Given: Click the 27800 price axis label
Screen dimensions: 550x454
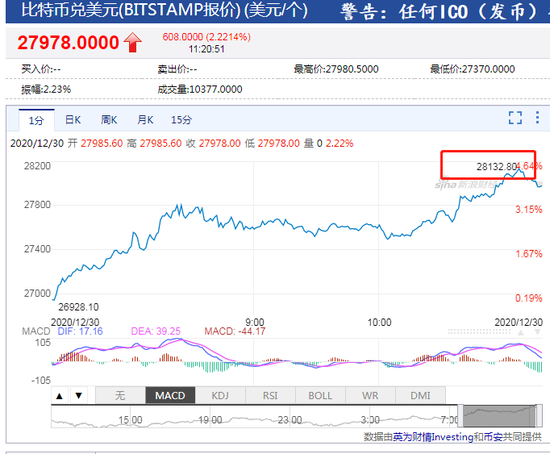Looking at the screenshot, I should (x=37, y=205).
